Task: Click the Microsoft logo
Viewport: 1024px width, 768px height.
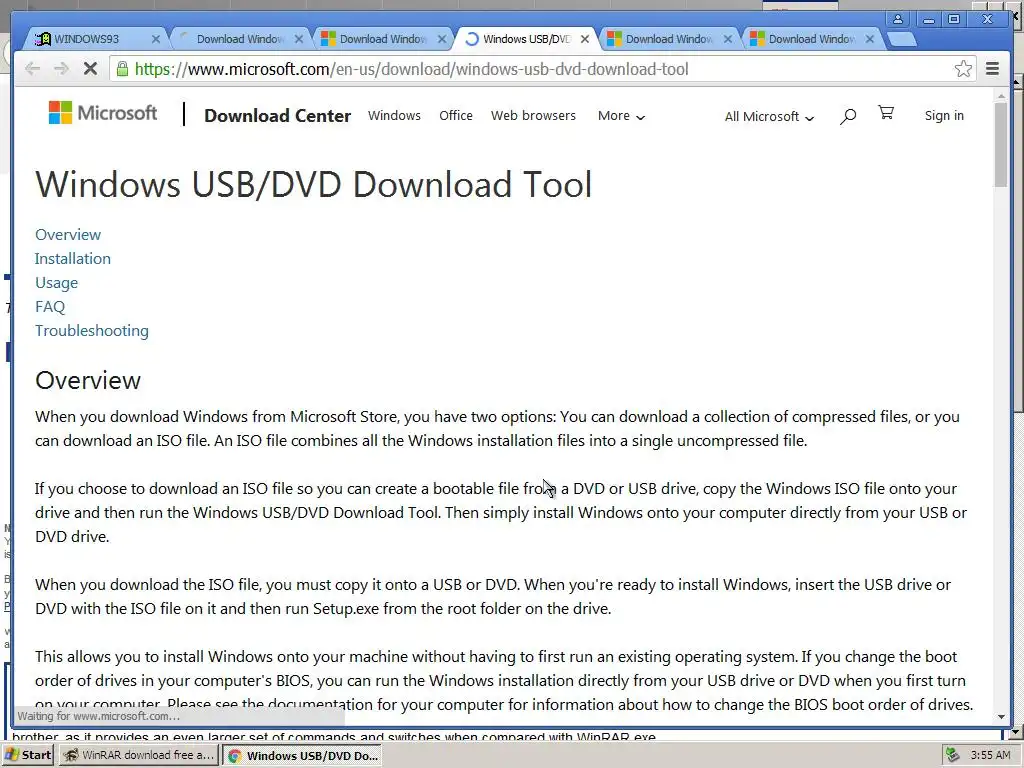Action: tap(103, 113)
